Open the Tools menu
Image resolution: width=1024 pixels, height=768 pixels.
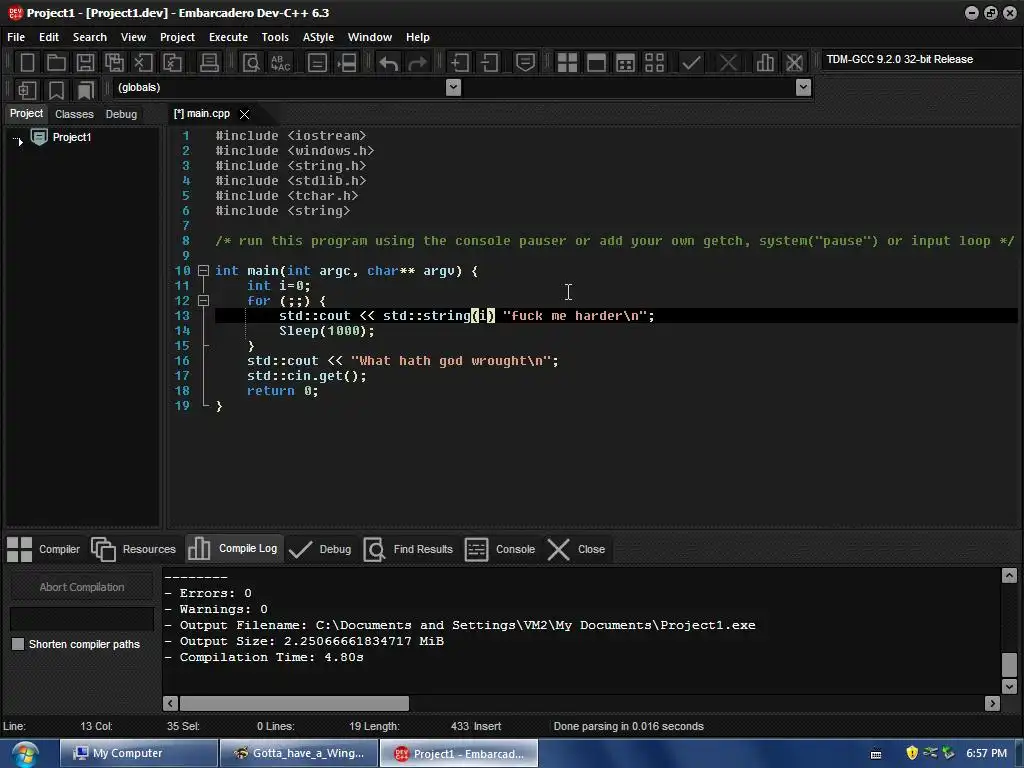click(275, 37)
